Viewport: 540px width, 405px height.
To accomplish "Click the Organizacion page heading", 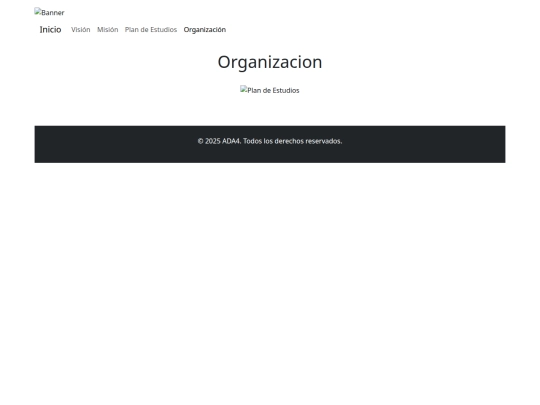I will point(270,62).
